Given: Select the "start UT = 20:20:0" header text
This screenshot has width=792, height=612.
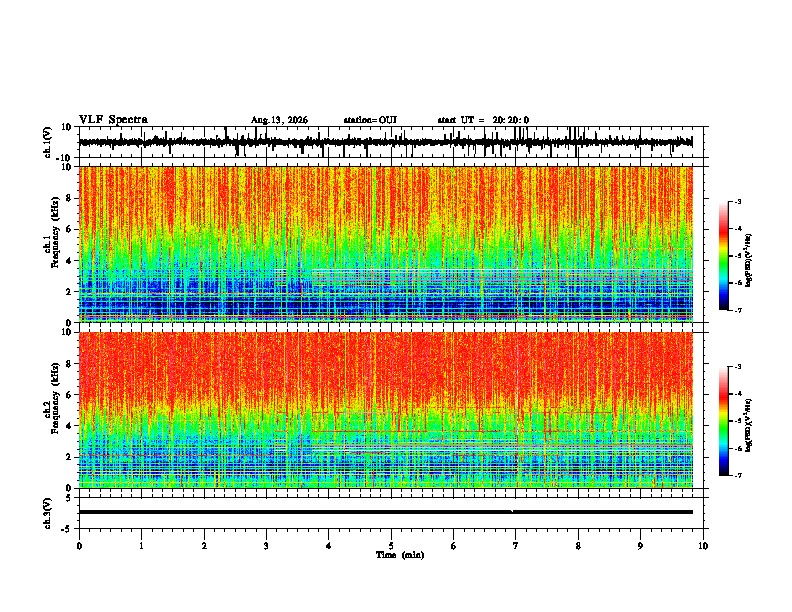Looking at the screenshot, I should [483, 120].
